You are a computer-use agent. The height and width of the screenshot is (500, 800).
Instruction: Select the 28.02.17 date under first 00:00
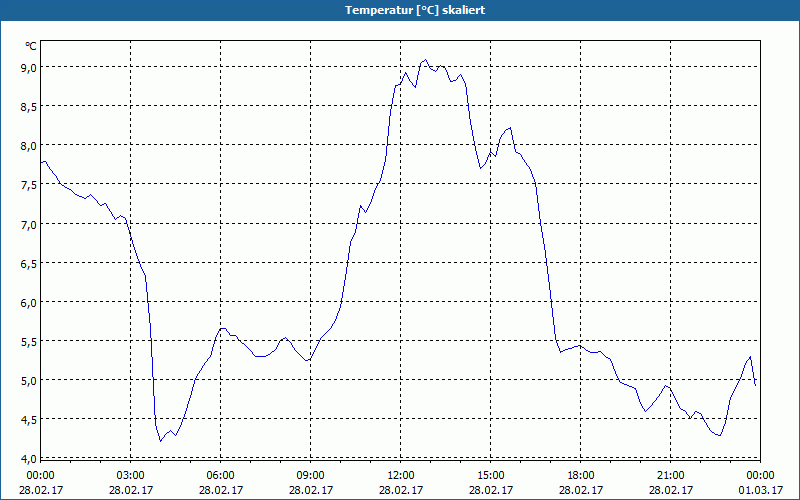point(41,490)
